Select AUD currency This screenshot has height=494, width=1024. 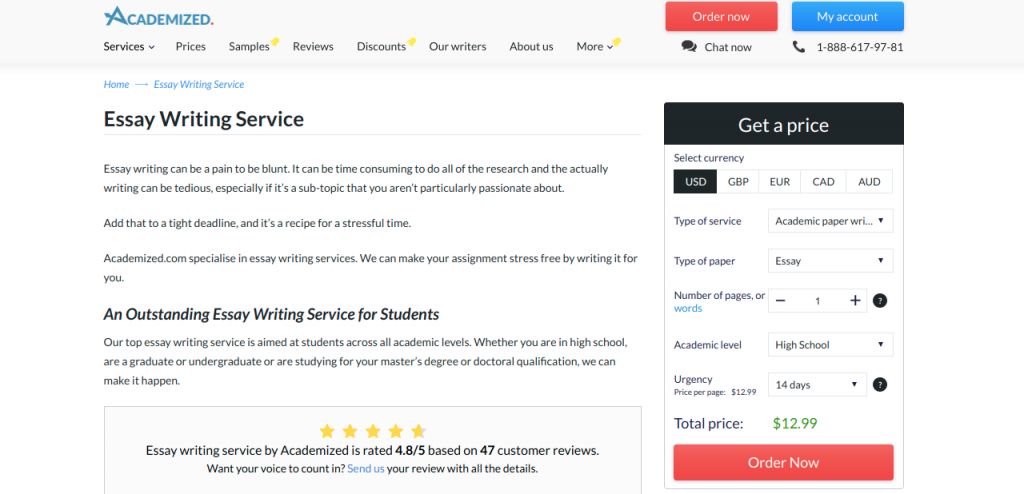coord(869,182)
